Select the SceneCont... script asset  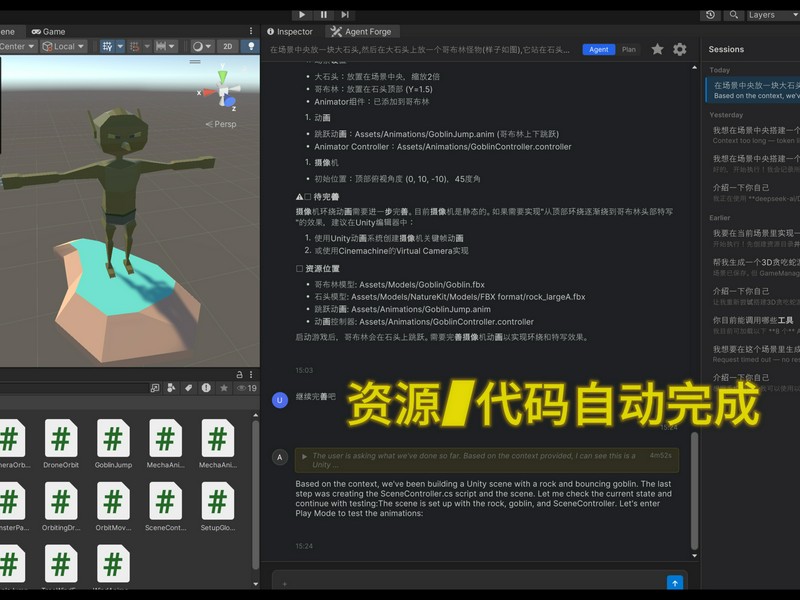point(166,506)
